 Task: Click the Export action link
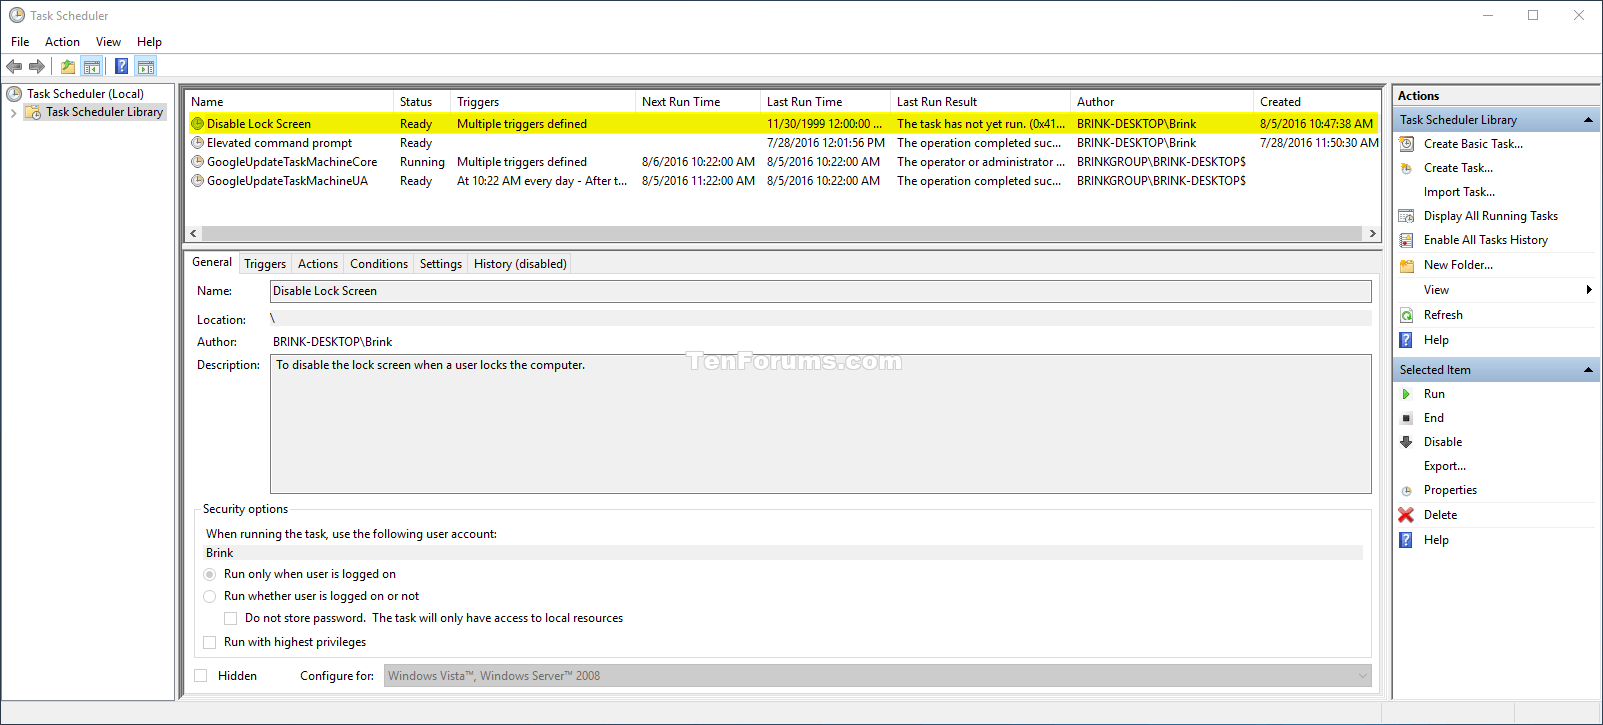pos(1445,466)
